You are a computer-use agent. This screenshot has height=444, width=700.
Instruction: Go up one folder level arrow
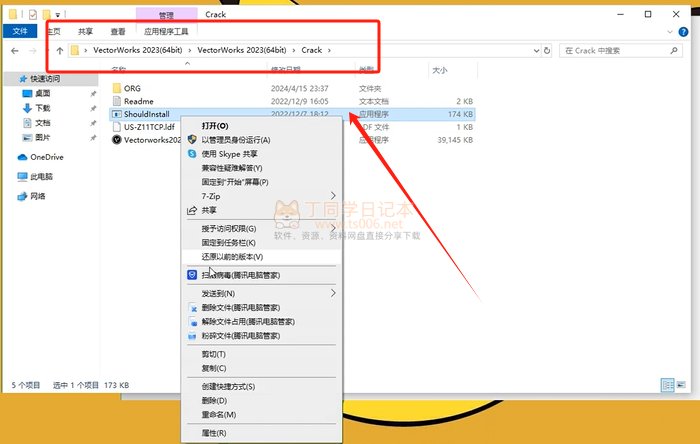click(60, 50)
